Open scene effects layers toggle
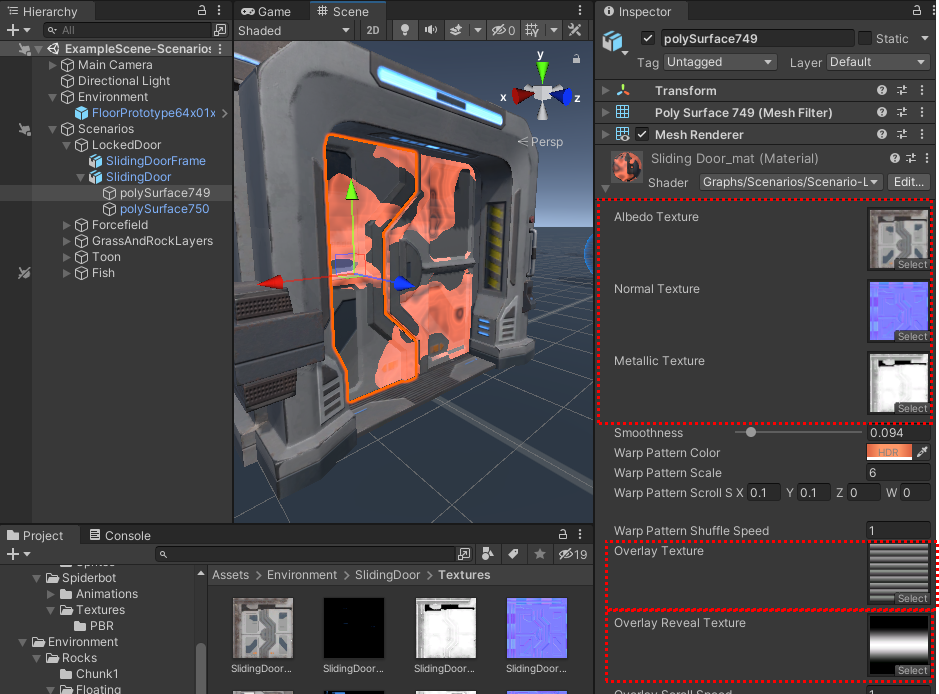Image resolution: width=939 pixels, height=694 pixels. point(456,30)
